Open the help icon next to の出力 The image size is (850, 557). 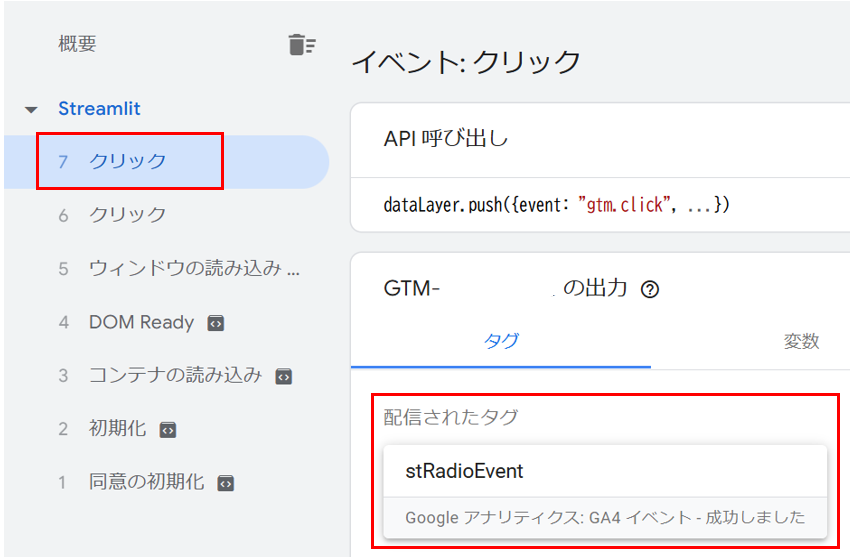coord(649,289)
